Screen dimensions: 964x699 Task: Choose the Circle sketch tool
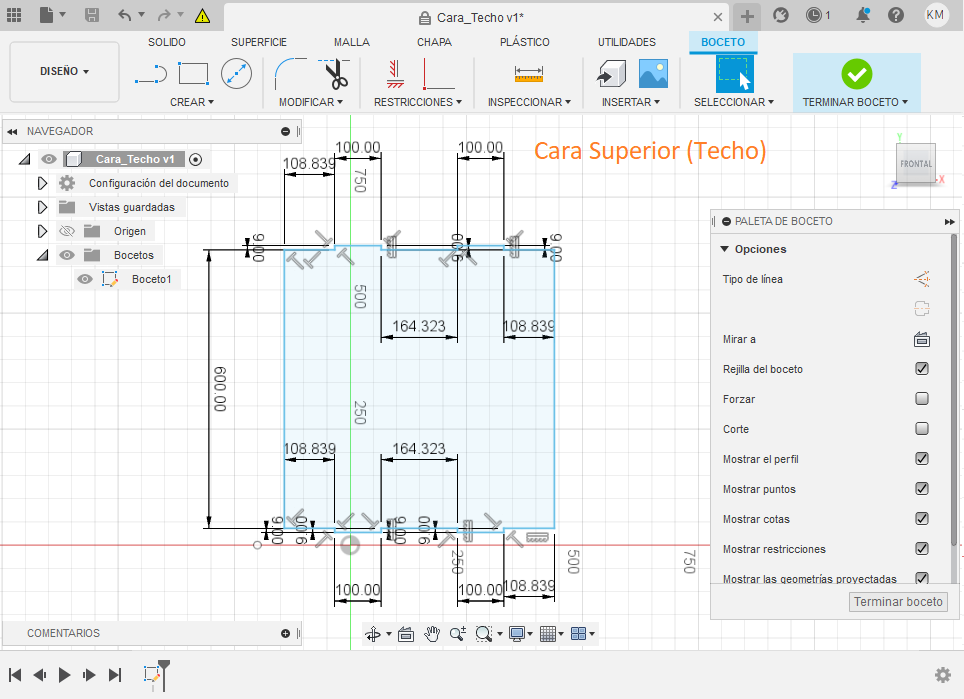(x=236, y=73)
